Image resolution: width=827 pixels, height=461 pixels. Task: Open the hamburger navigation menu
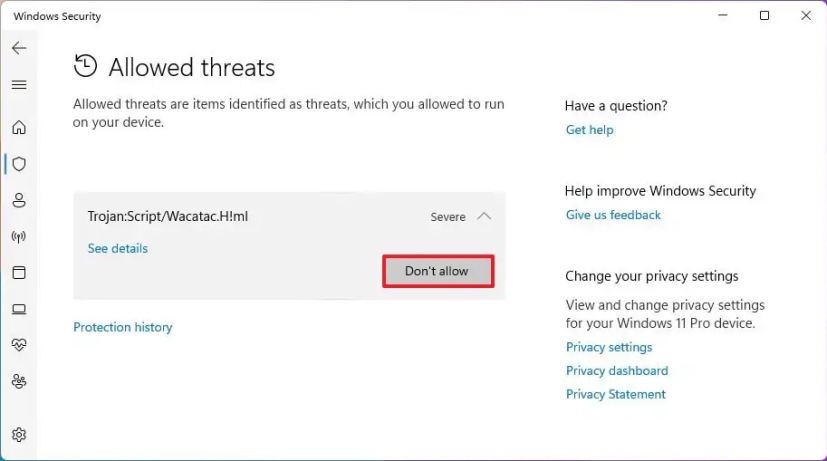(19, 85)
